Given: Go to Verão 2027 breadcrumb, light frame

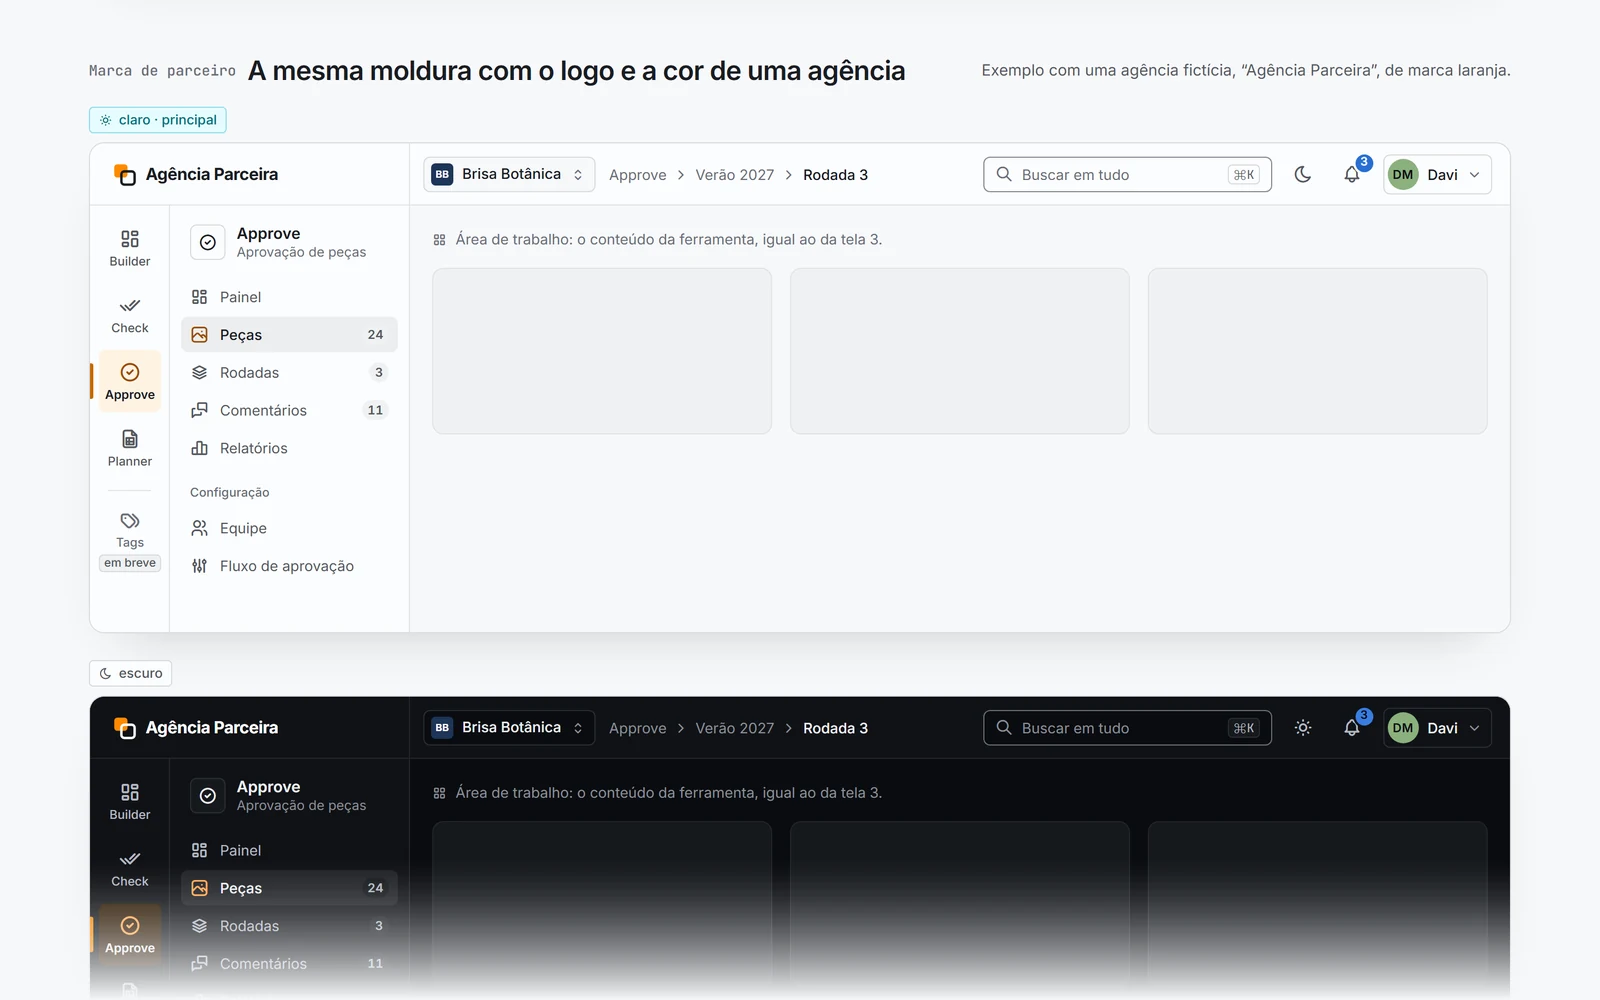Looking at the screenshot, I should click(x=735, y=175).
